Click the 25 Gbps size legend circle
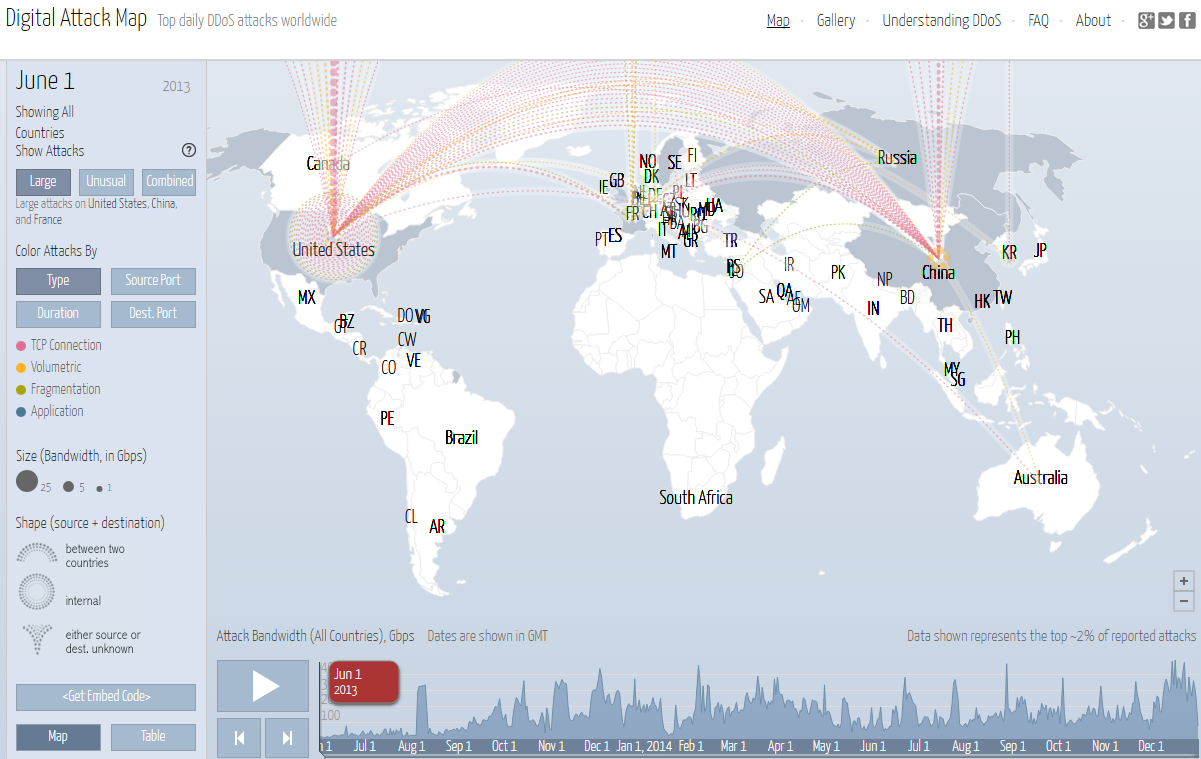Screen dimensions: 1201x759 tap(27, 482)
